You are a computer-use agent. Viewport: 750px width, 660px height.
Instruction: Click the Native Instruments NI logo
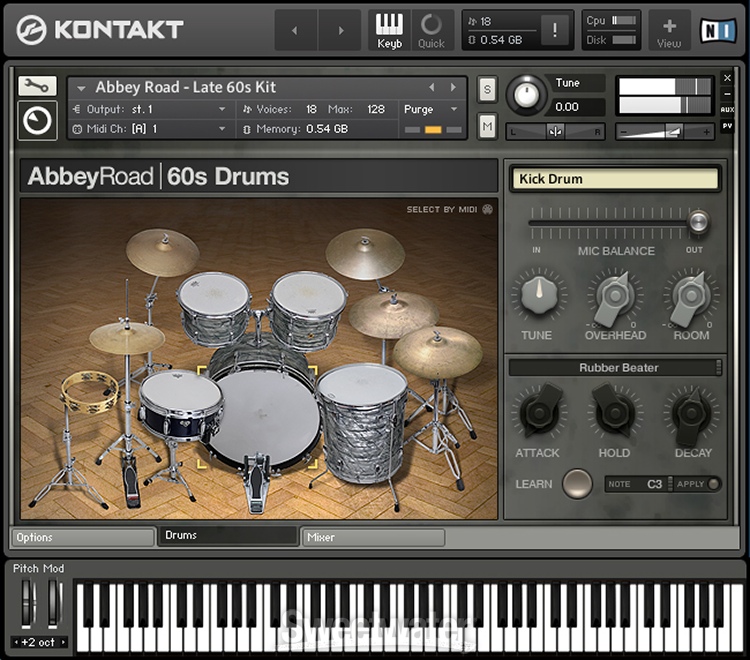point(718,31)
